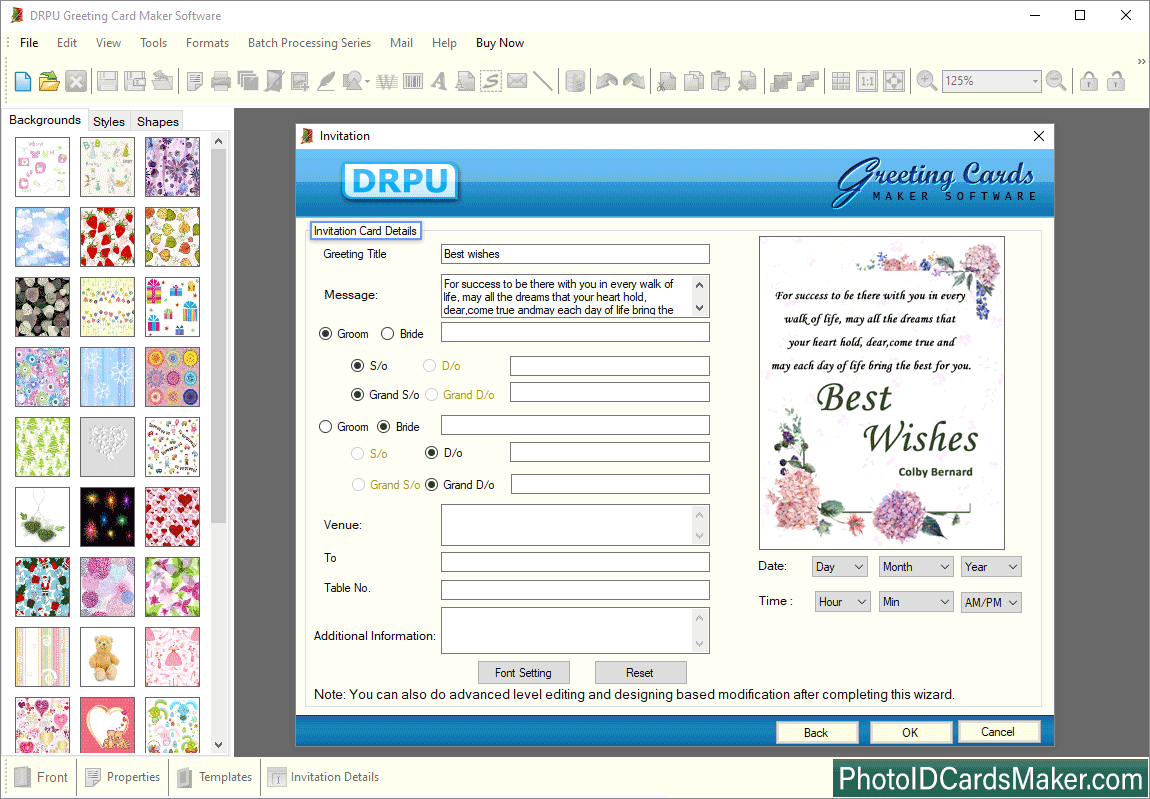This screenshot has width=1150, height=799.
Task: Click OK to confirm invitation
Action: pos(910,732)
